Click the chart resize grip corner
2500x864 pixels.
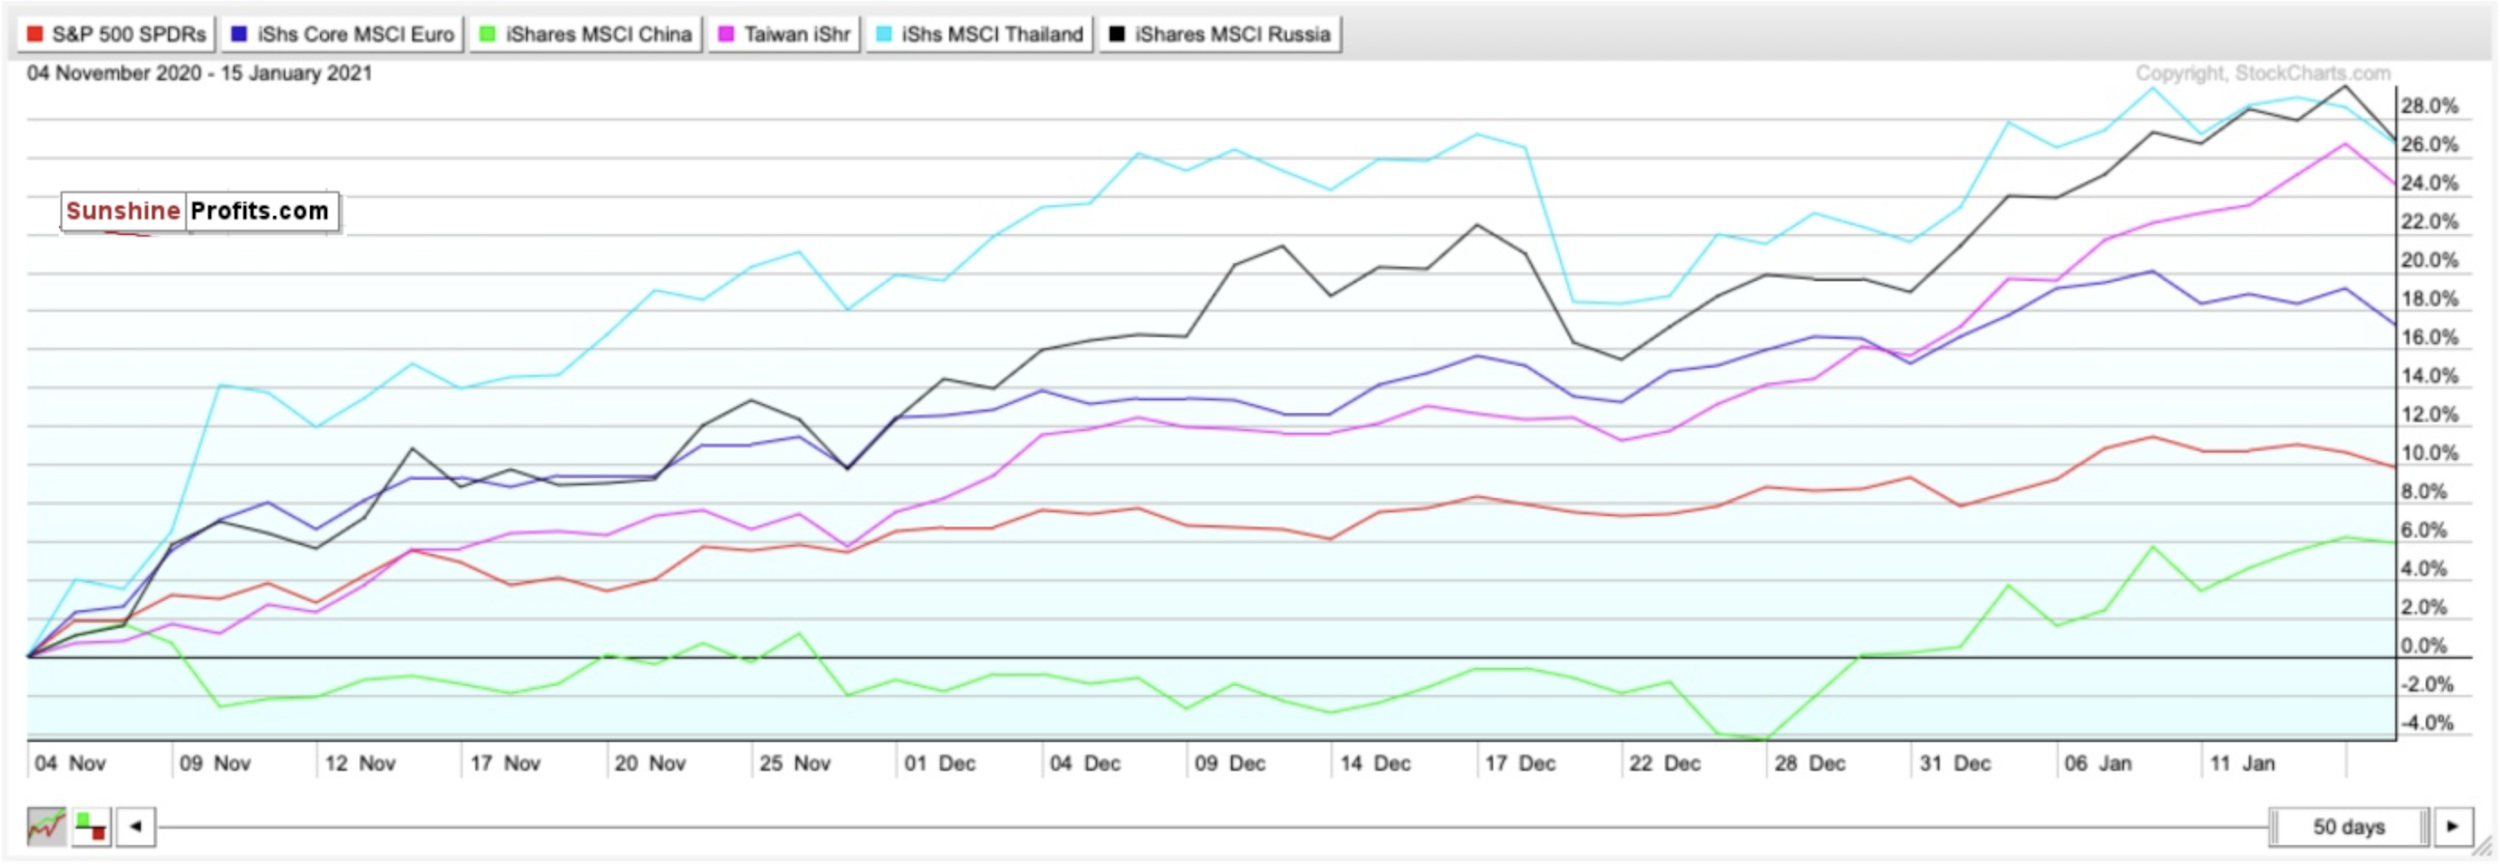pos(2482,848)
